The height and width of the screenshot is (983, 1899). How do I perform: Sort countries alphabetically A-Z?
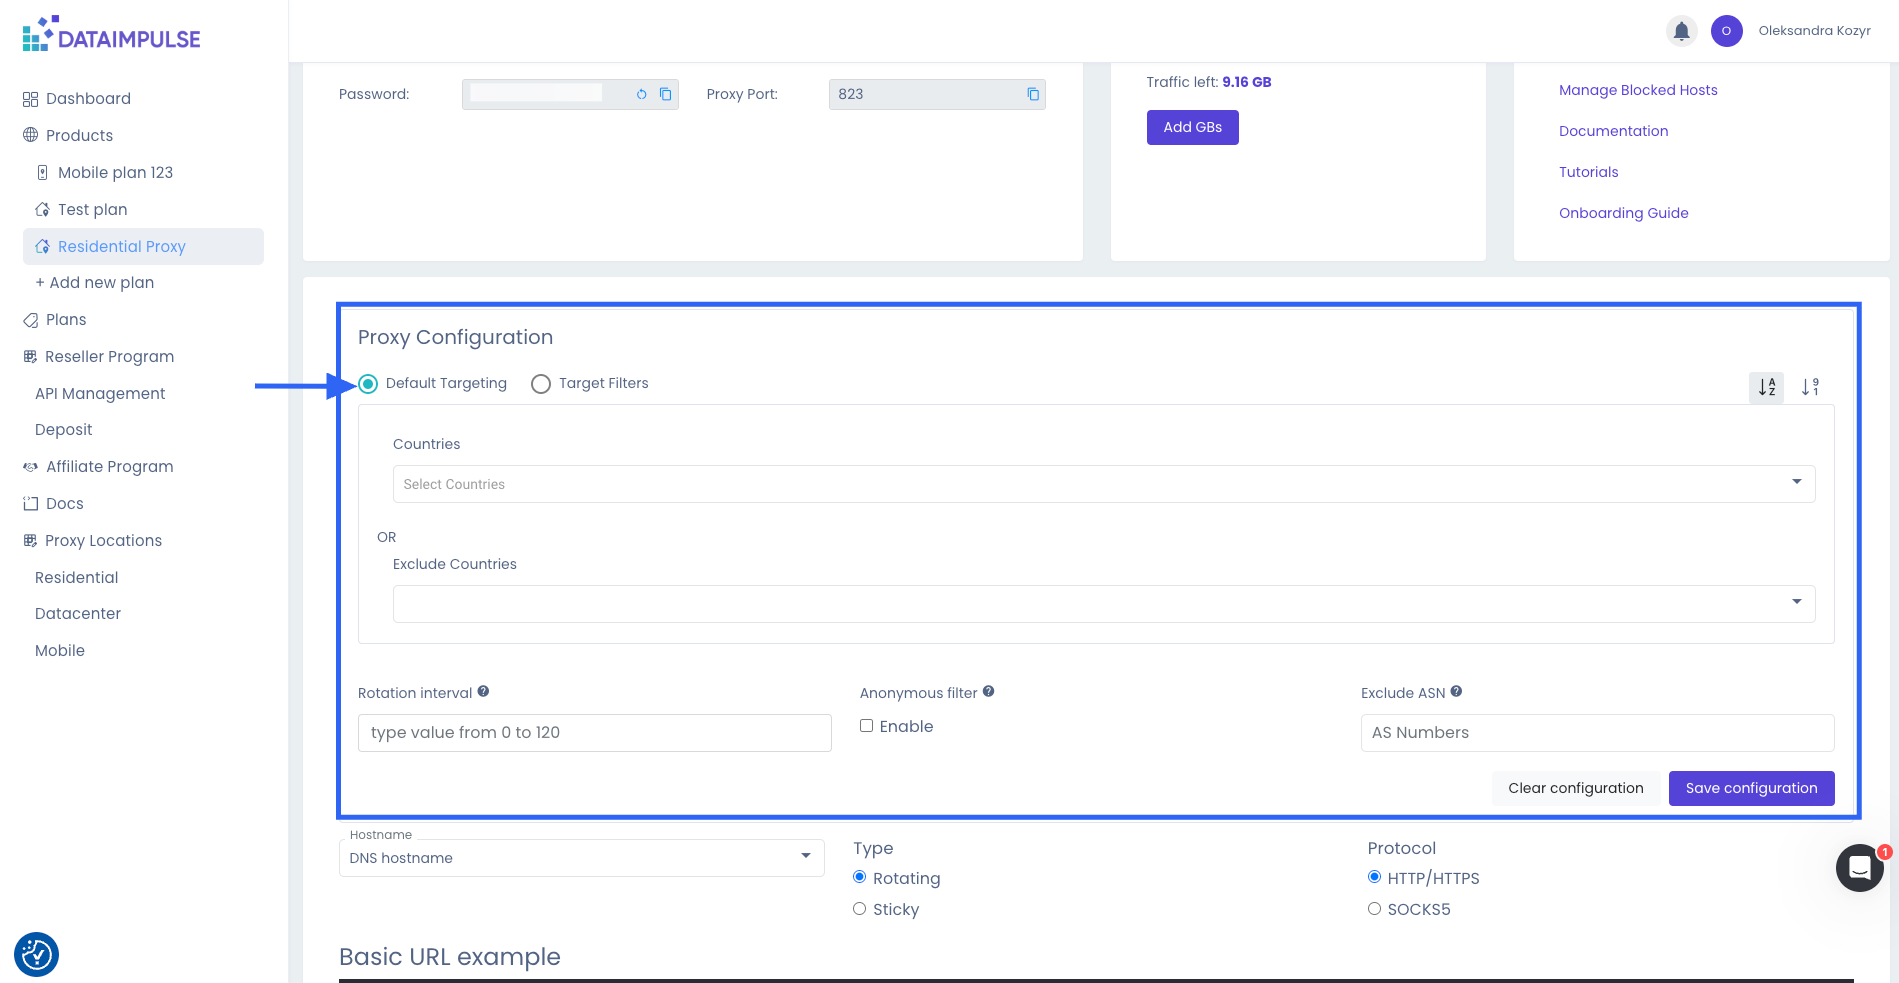coord(1766,387)
